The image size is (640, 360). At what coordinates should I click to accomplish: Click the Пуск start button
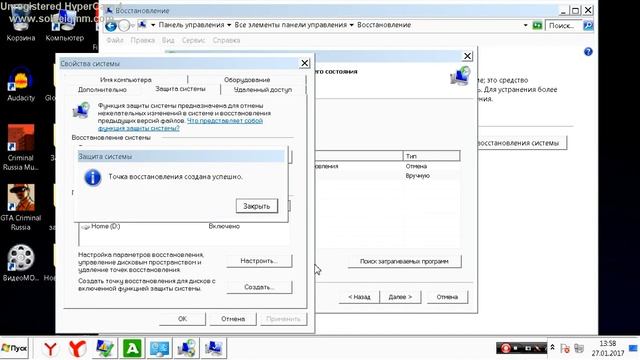tap(14, 348)
